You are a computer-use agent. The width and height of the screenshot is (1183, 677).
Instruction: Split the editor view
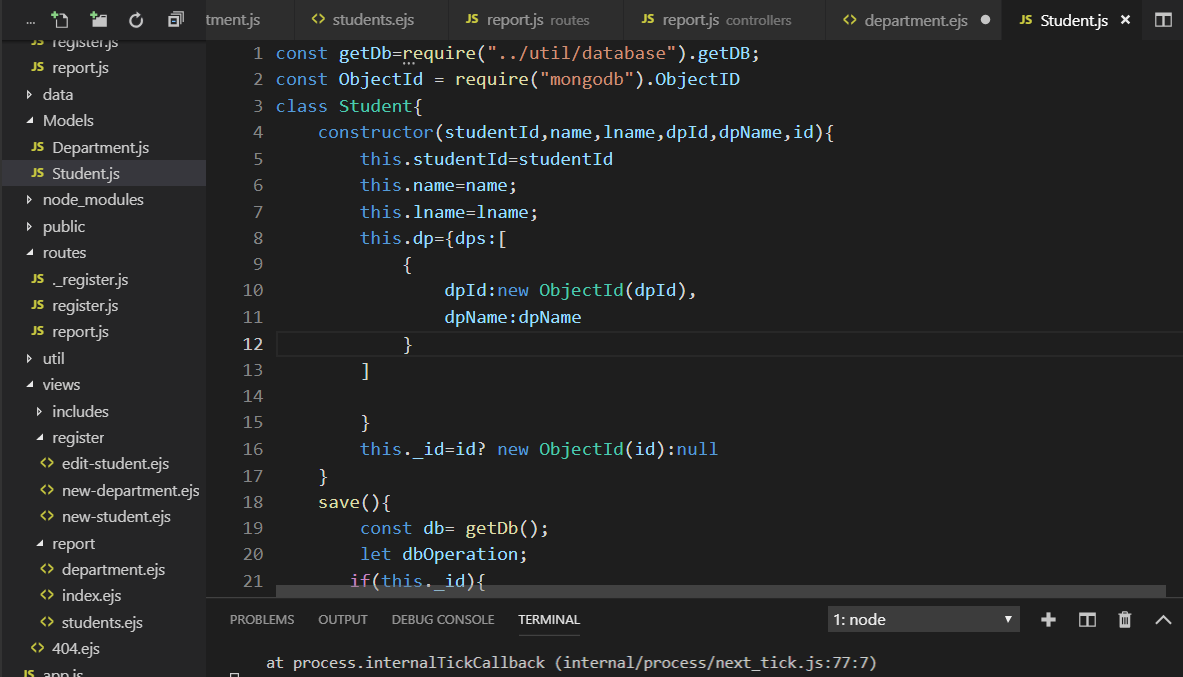1163,20
